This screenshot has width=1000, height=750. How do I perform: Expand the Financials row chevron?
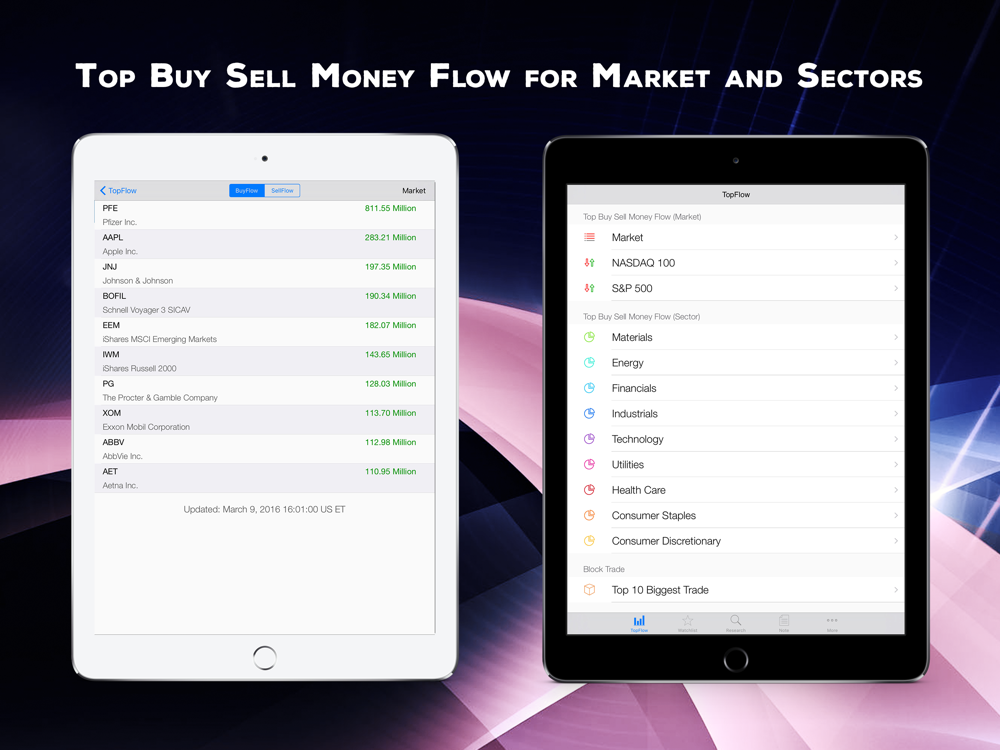[896, 388]
